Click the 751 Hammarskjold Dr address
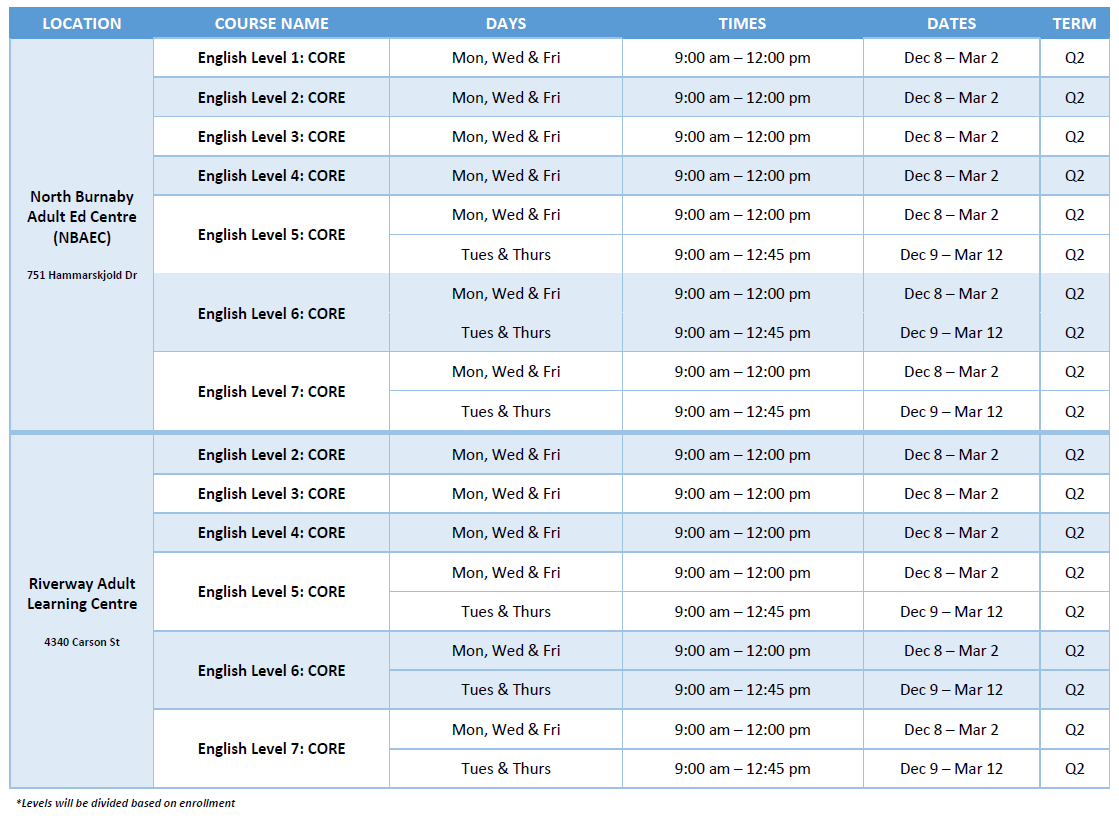1119x820 pixels. [82, 275]
